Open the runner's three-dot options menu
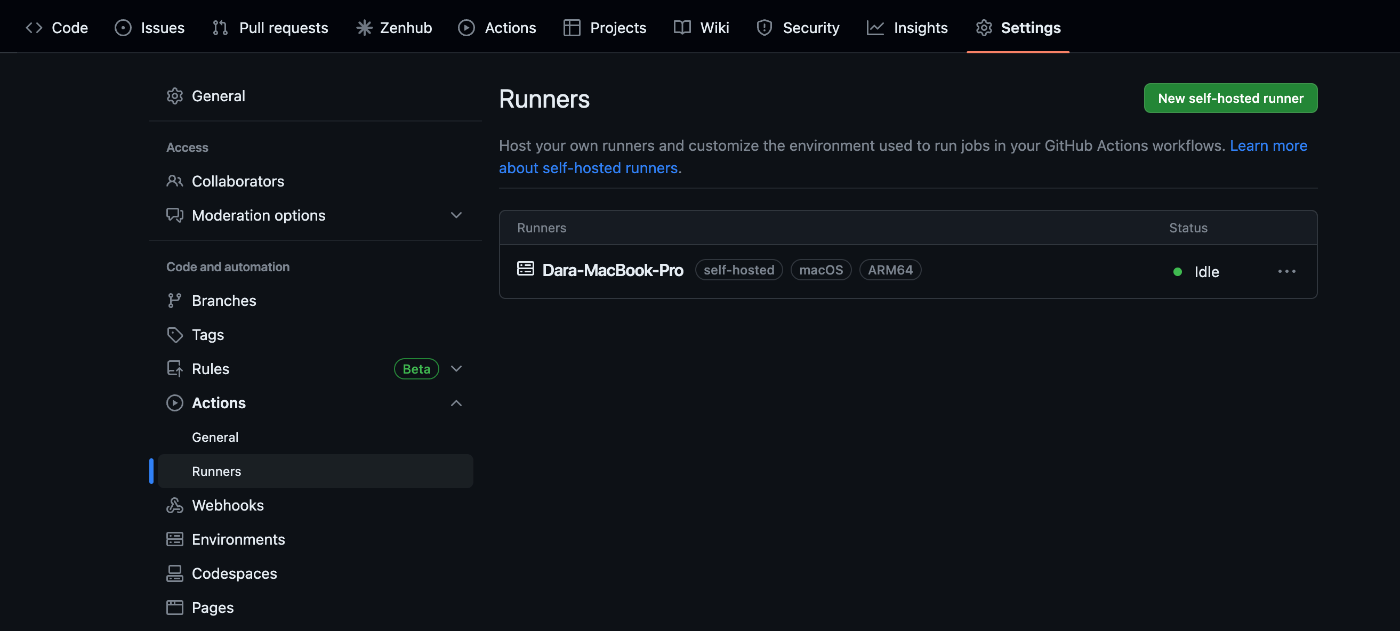 (1287, 271)
